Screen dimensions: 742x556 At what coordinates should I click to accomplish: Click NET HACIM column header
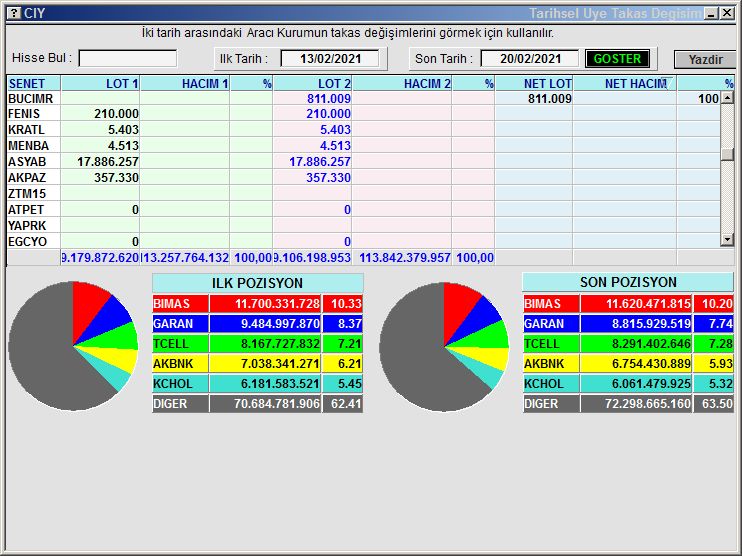[x=625, y=83]
